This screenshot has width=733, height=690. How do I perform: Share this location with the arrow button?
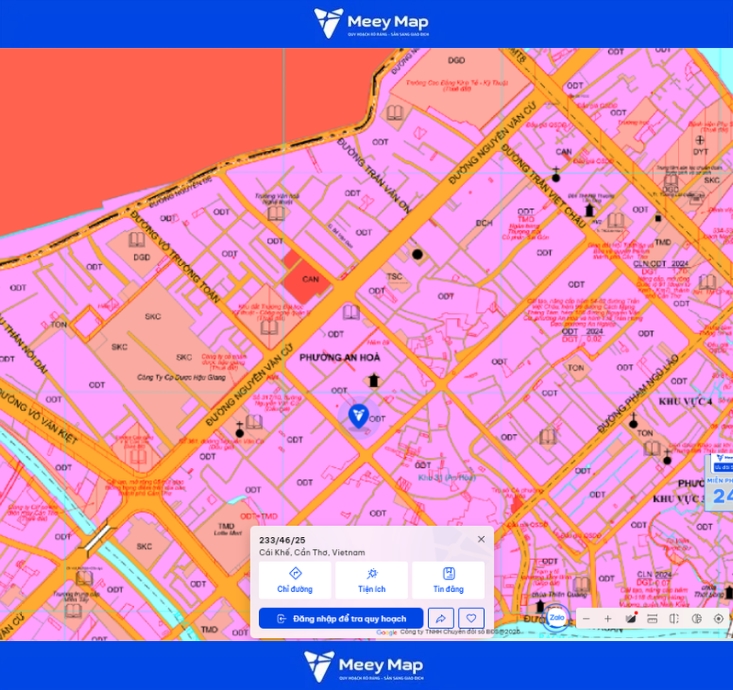point(441,618)
